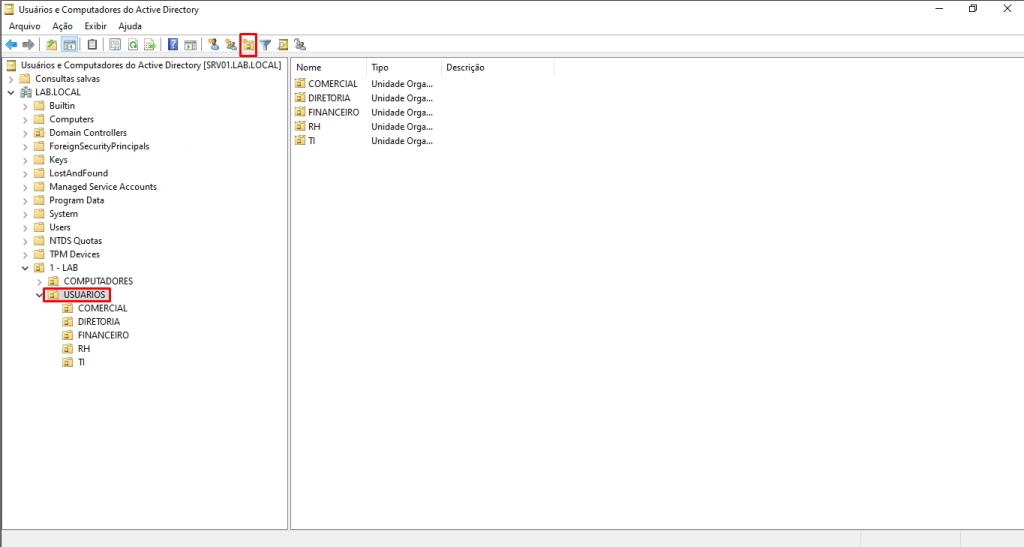Image resolution: width=1024 pixels, height=547 pixels.
Task: Select Consultas salvas in the tree
Action: [x=67, y=78]
